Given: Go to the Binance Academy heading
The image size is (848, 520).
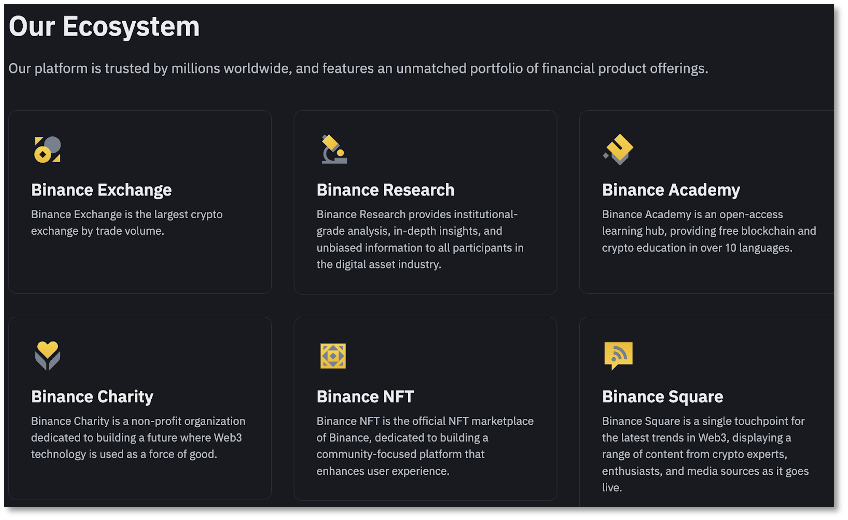Looking at the screenshot, I should 670,190.
